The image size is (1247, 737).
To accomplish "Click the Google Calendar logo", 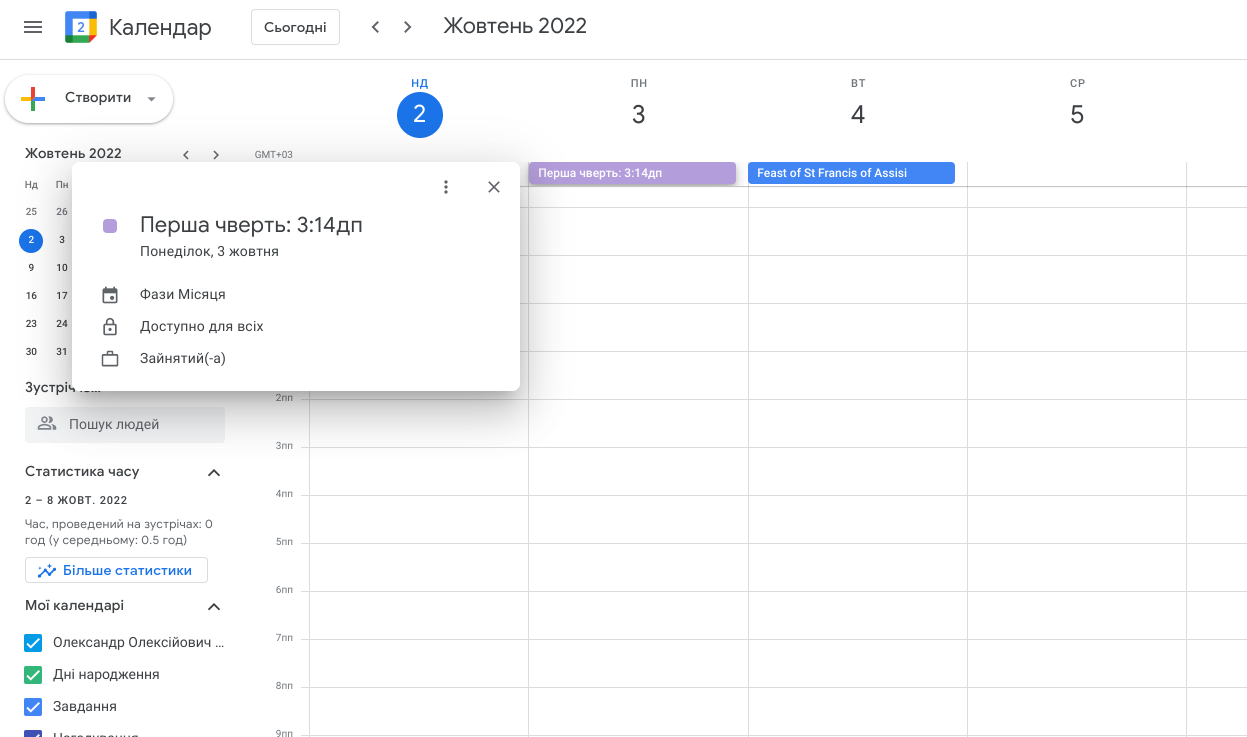I will [80, 27].
